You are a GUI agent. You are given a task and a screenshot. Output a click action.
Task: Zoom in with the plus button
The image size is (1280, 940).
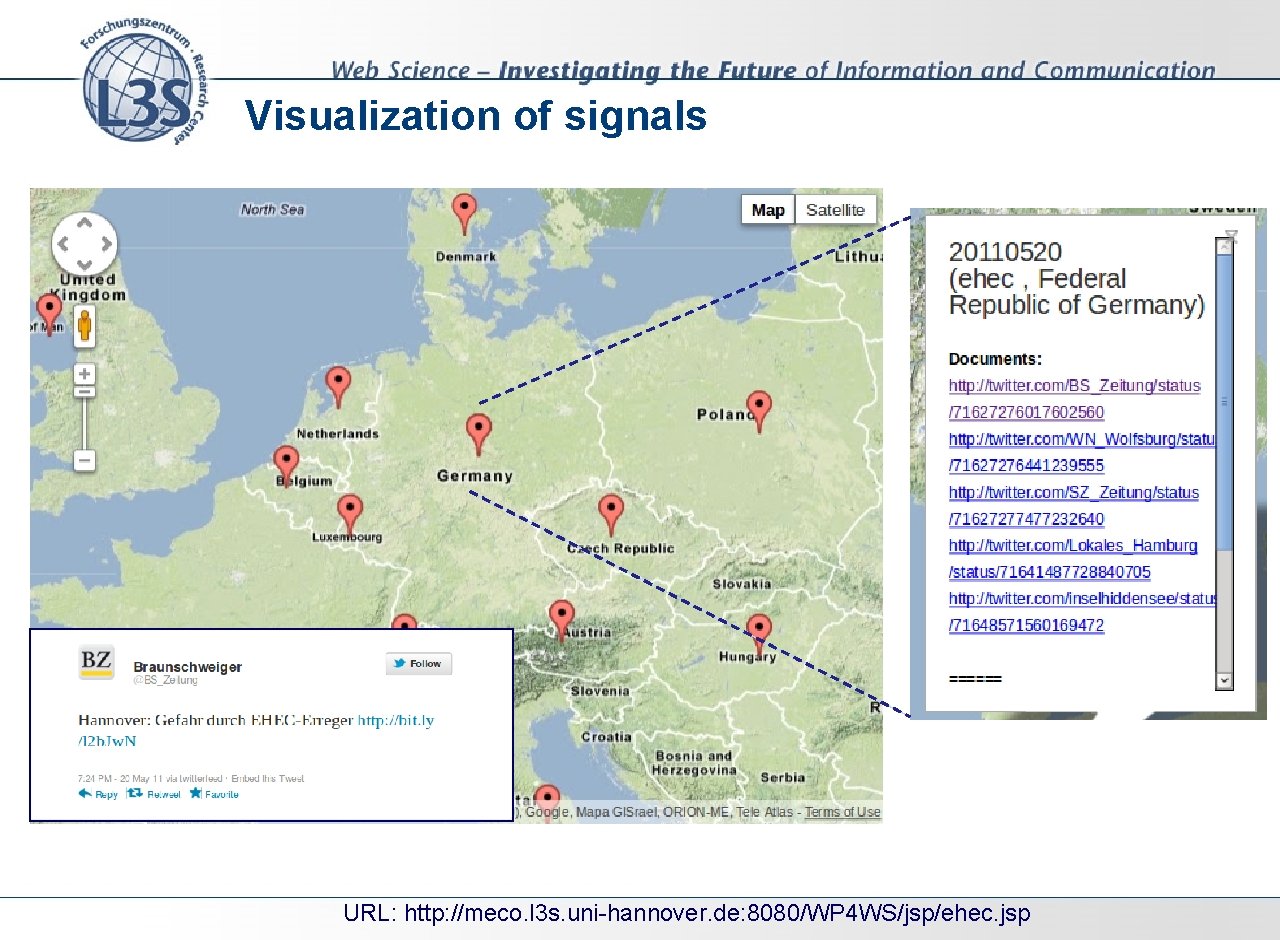(85, 374)
